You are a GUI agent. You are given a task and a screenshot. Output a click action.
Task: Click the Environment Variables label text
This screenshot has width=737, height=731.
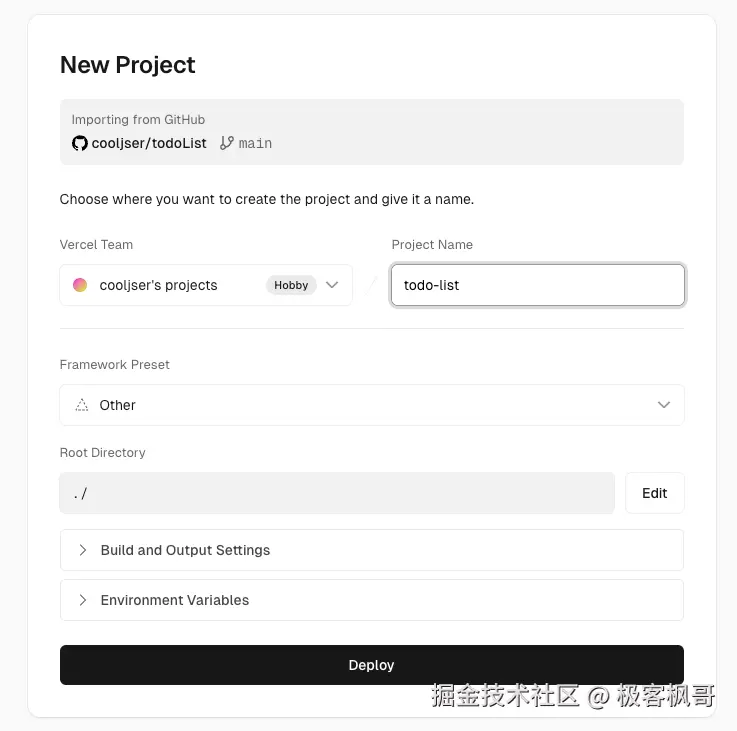175,600
